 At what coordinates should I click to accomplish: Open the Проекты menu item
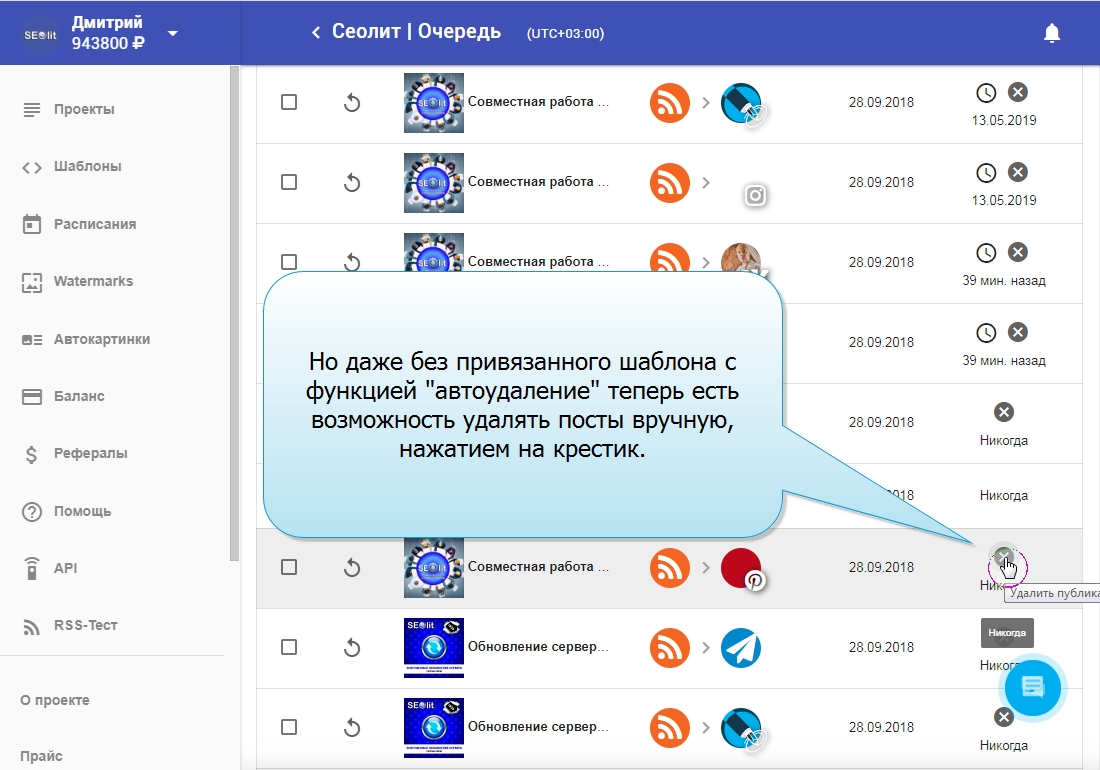(x=84, y=109)
